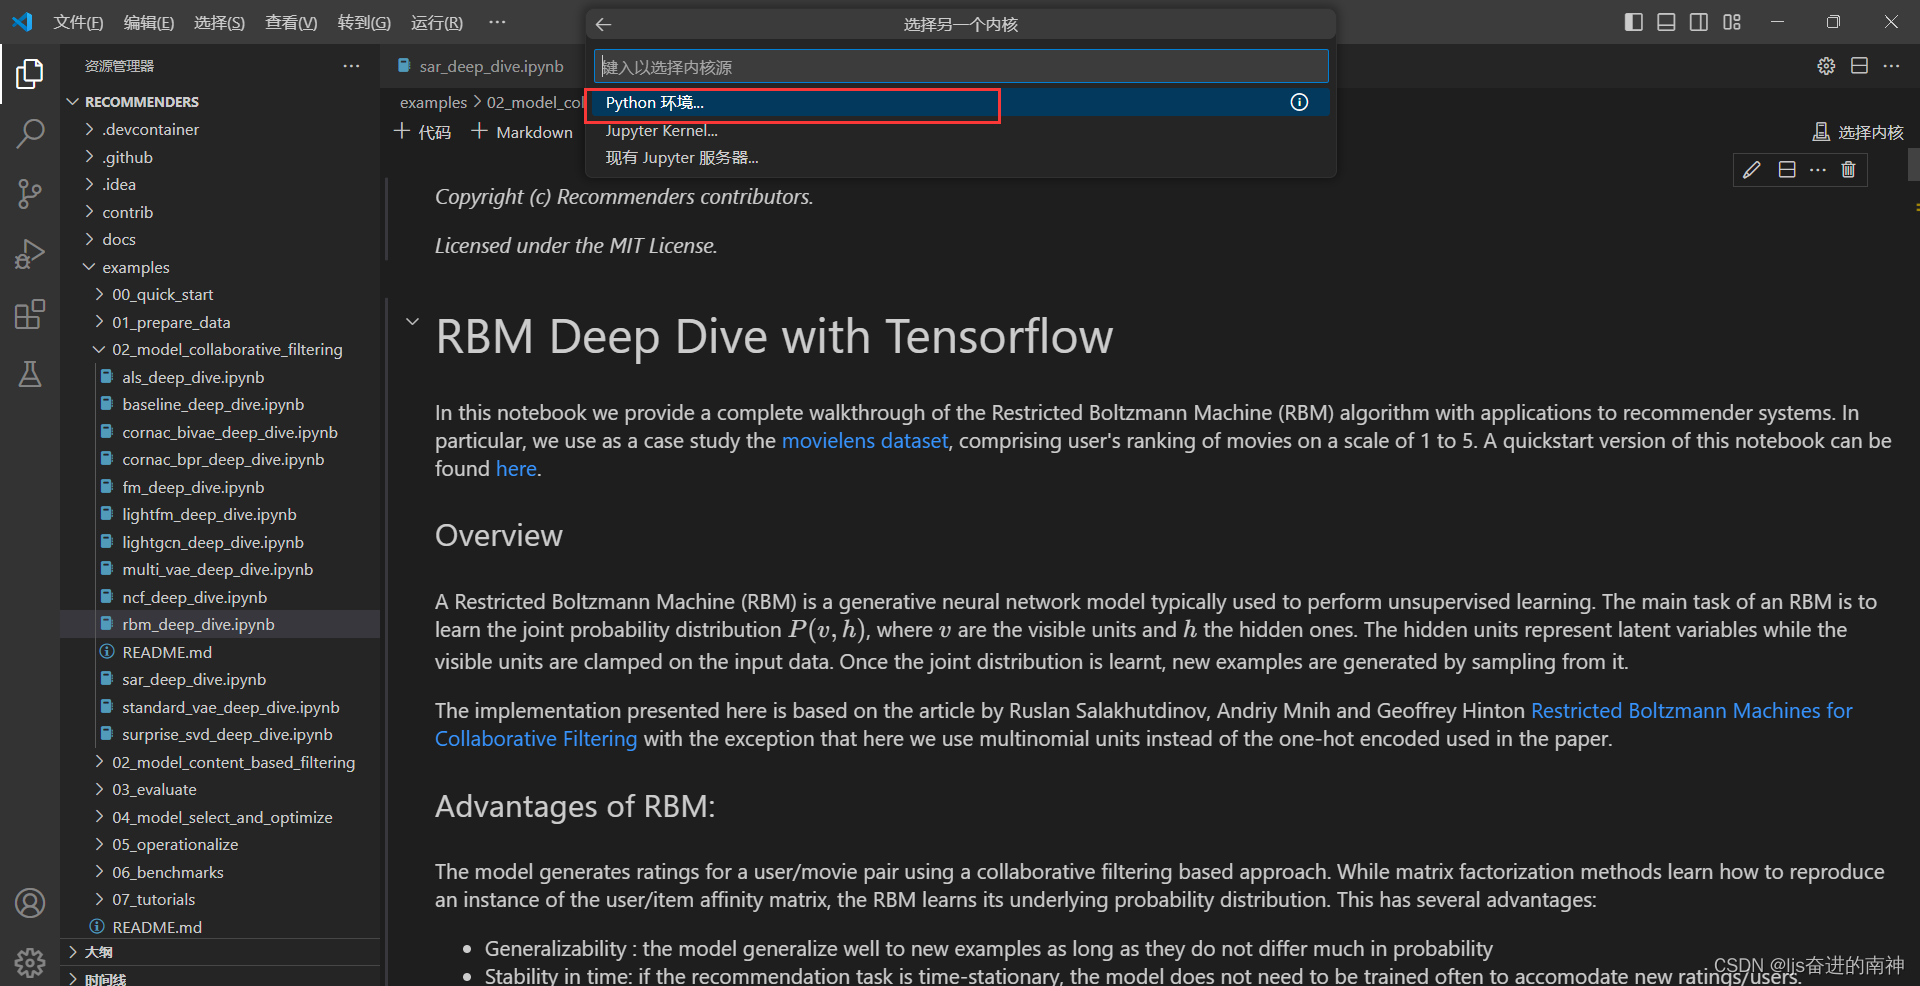
Task: Open Source Control view
Action: click(30, 194)
